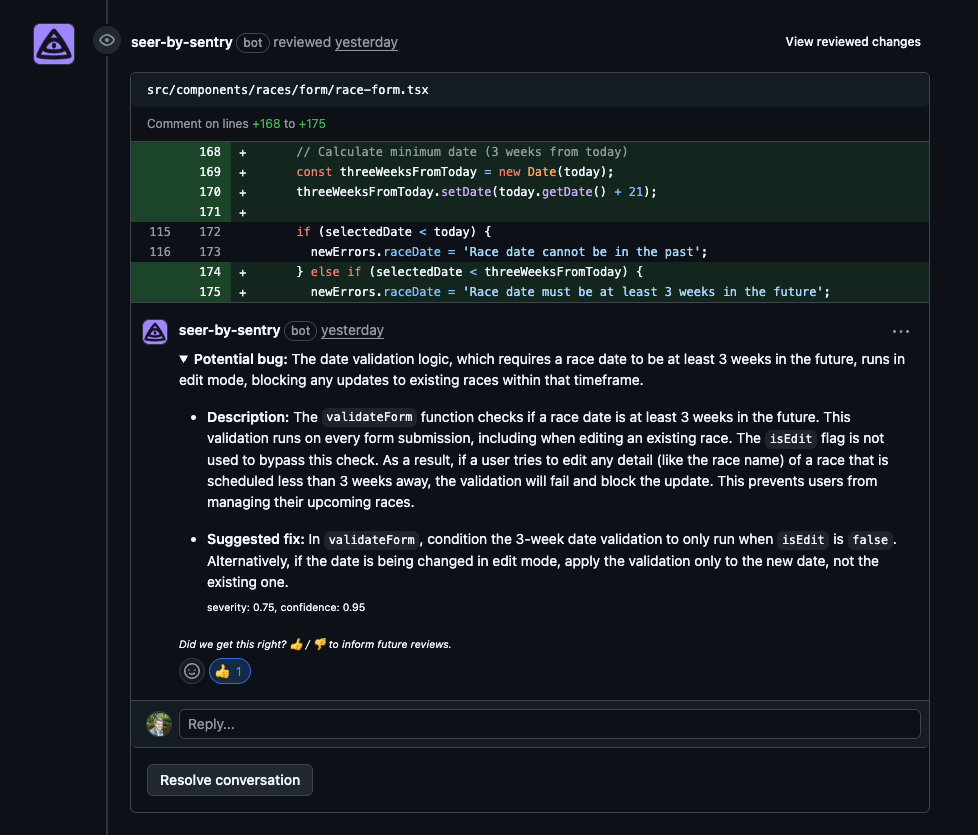Click the race-form.tsx file path header

click(x=289, y=89)
